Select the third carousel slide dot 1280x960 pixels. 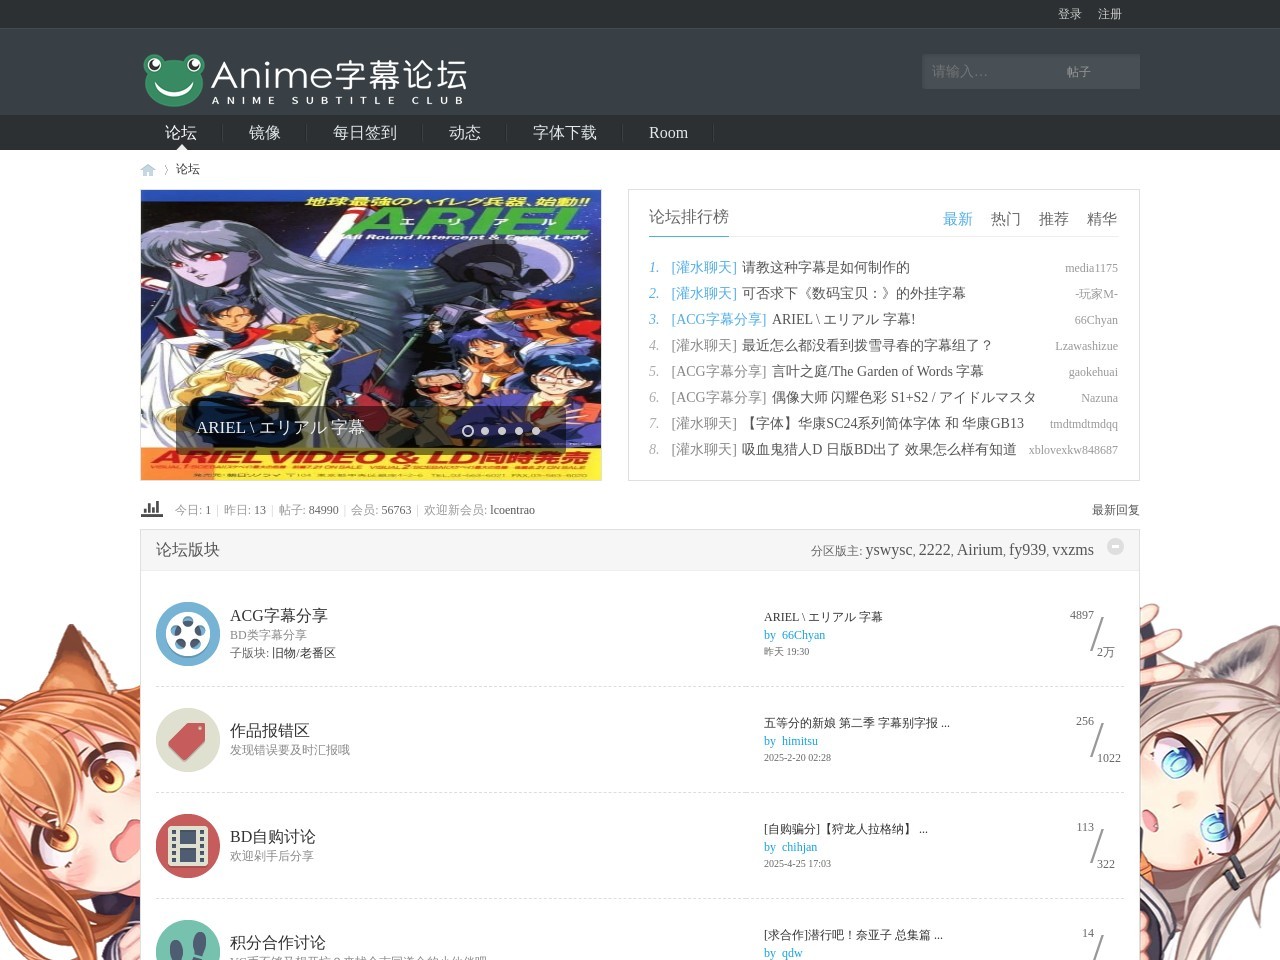[x=502, y=431]
